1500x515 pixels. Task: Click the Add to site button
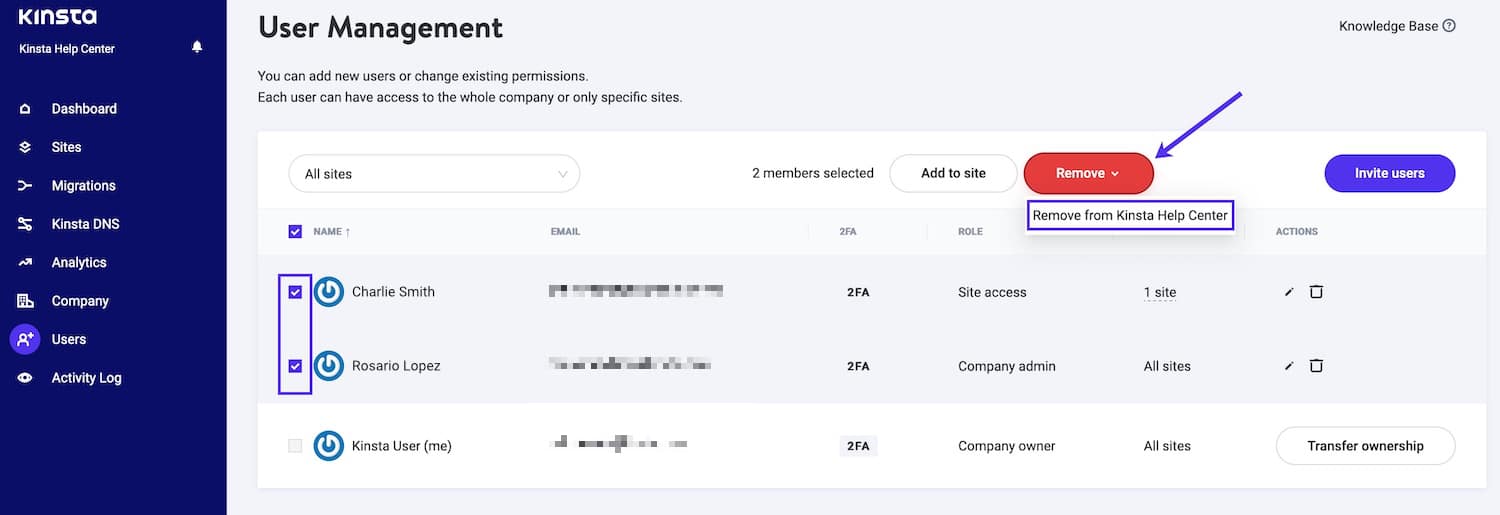953,173
